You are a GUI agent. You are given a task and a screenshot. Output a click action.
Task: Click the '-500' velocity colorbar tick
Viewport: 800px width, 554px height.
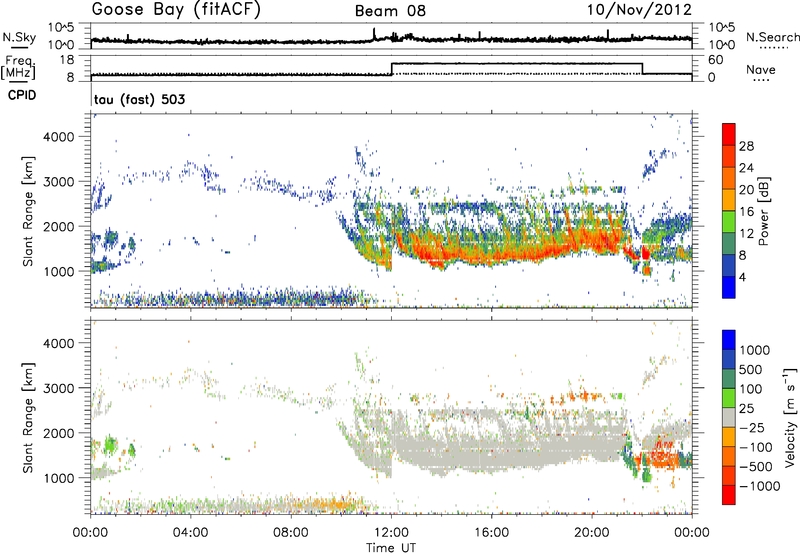(x=756, y=466)
